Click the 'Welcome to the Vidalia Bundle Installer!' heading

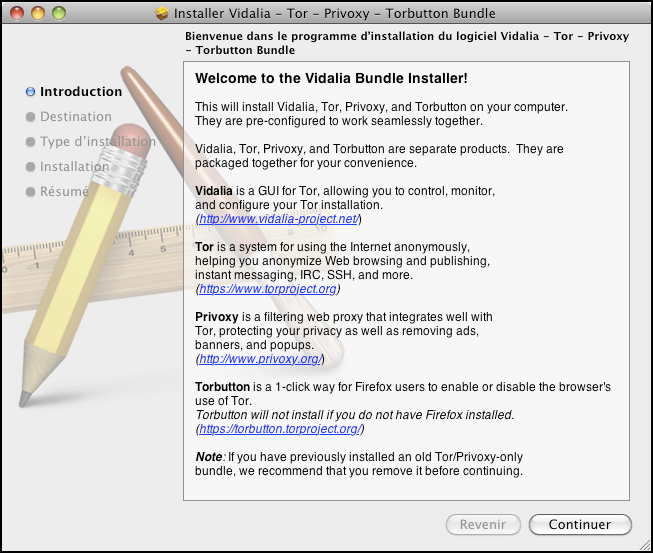[x=331, y=78]
